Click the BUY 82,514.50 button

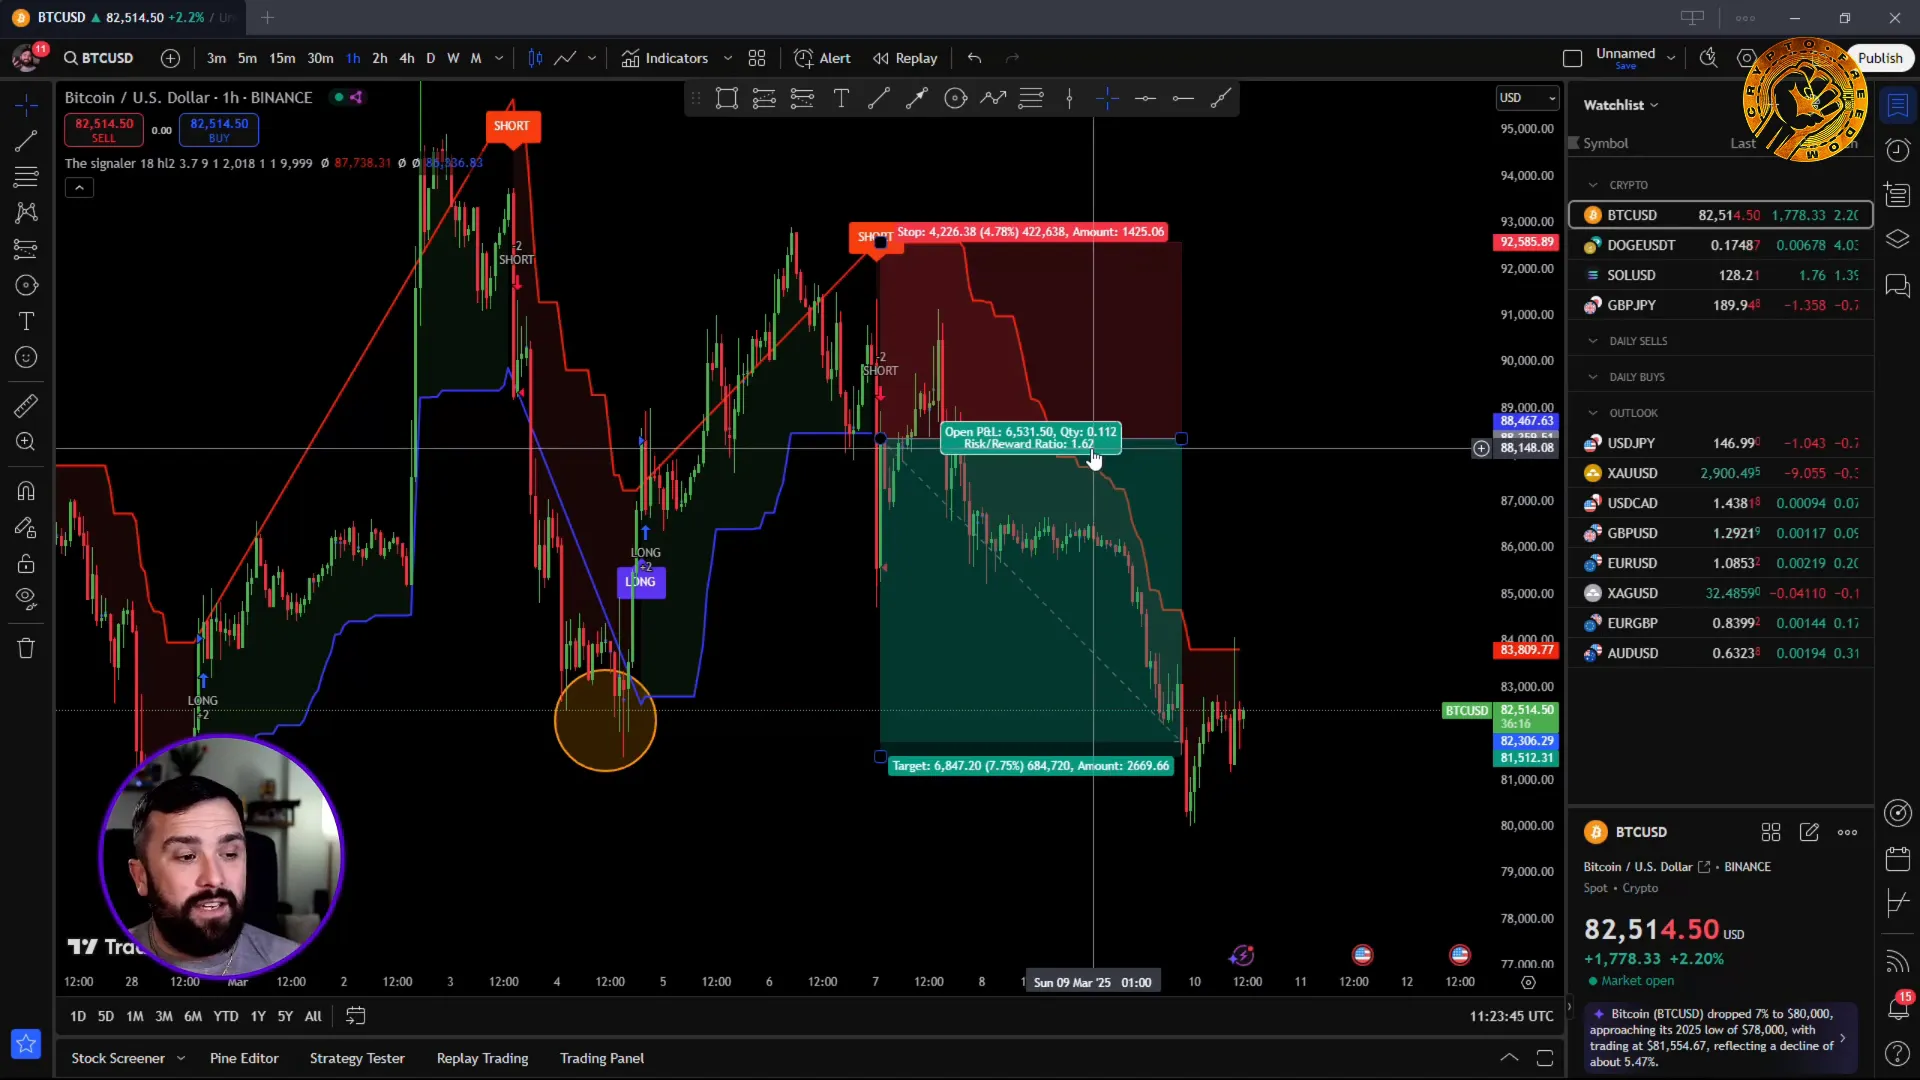(x=219, y=130)
